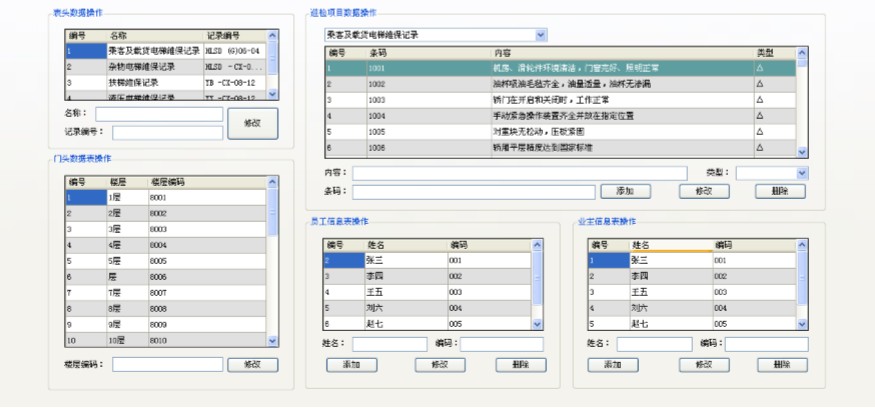Click 删除 button in 业主信息表操作 group
Screen dimensions: 875x408
tap(782, 365)
